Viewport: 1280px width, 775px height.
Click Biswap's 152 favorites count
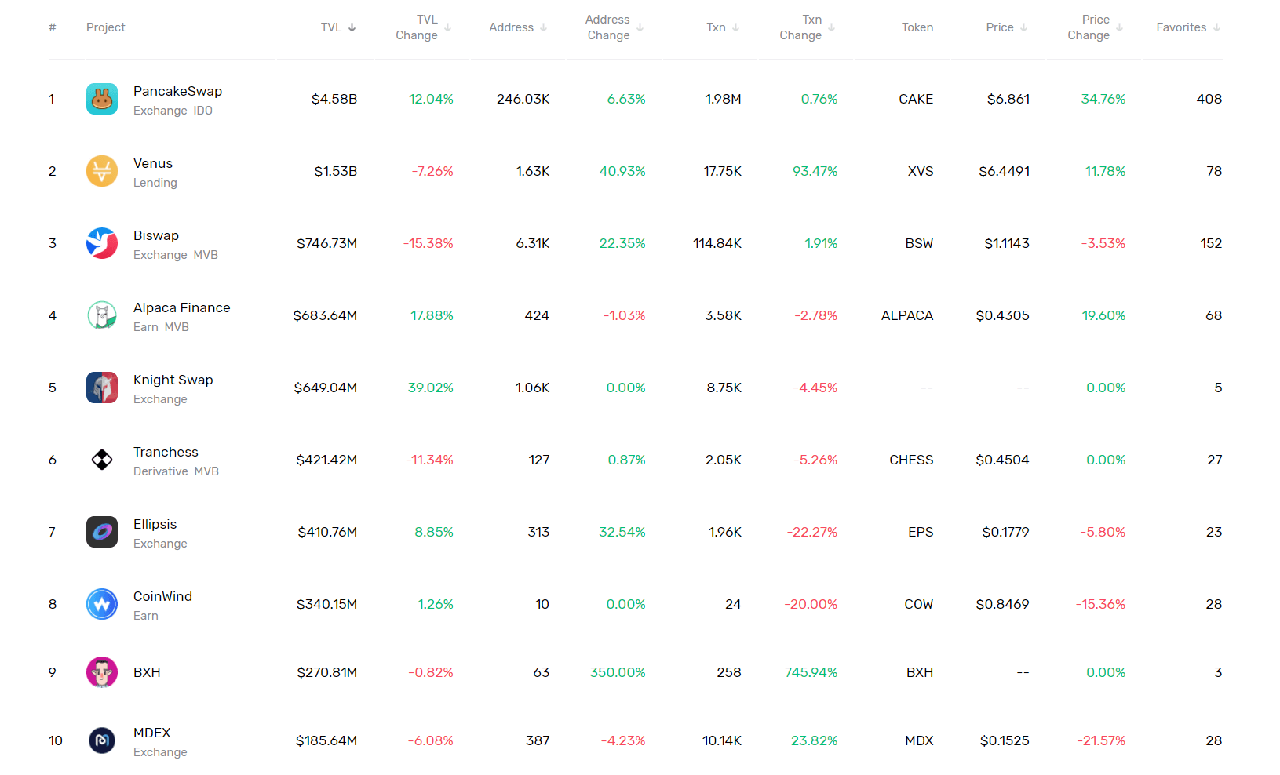pyautogui.click(x=1211, y=243)
